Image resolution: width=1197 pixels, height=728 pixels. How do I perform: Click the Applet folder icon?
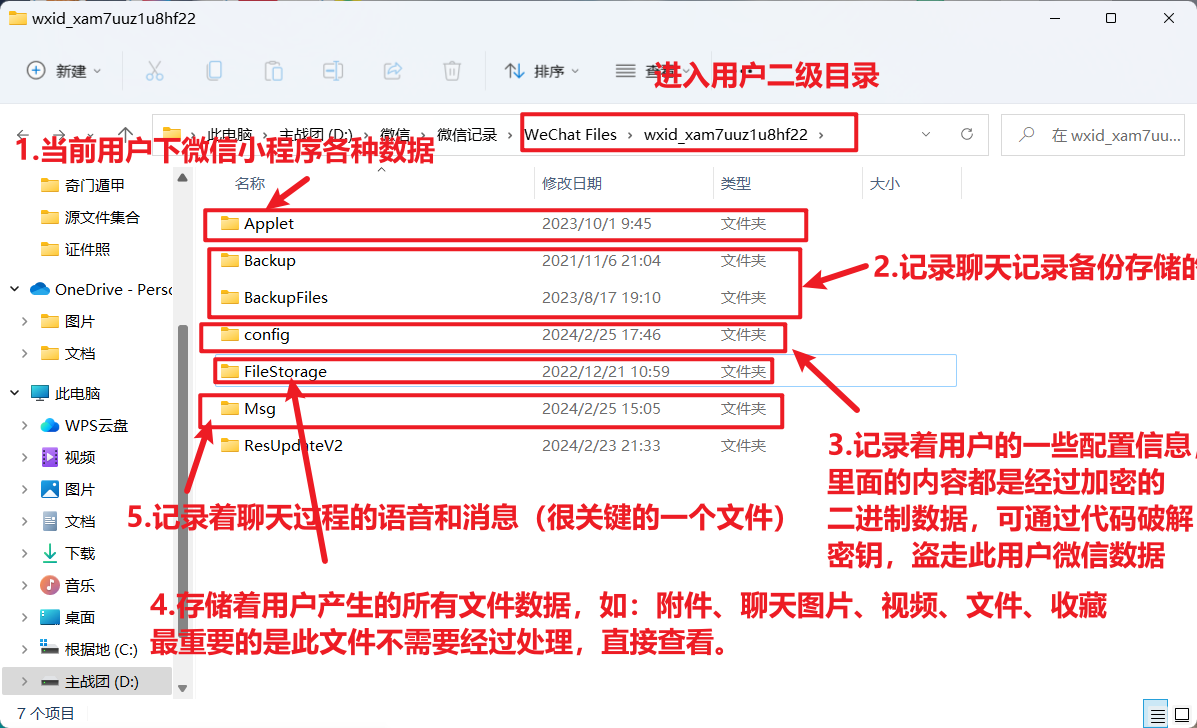[230, 223]
